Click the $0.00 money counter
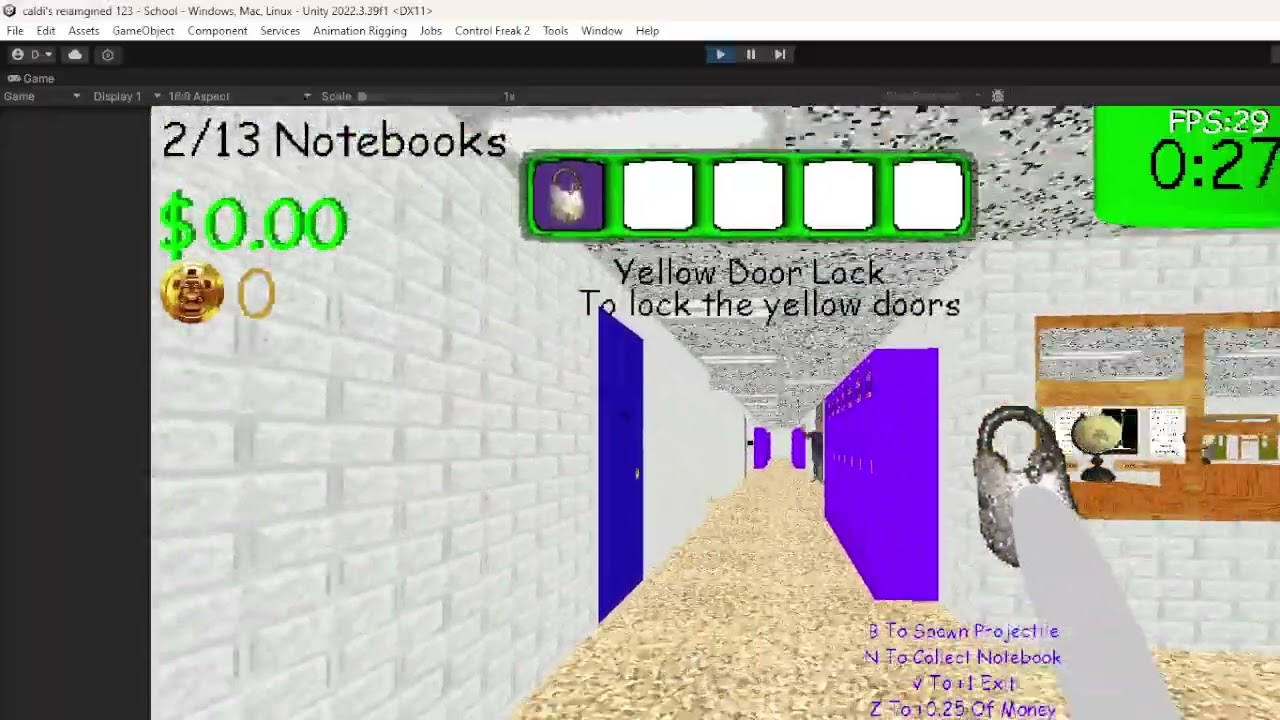 coord(253,223)
